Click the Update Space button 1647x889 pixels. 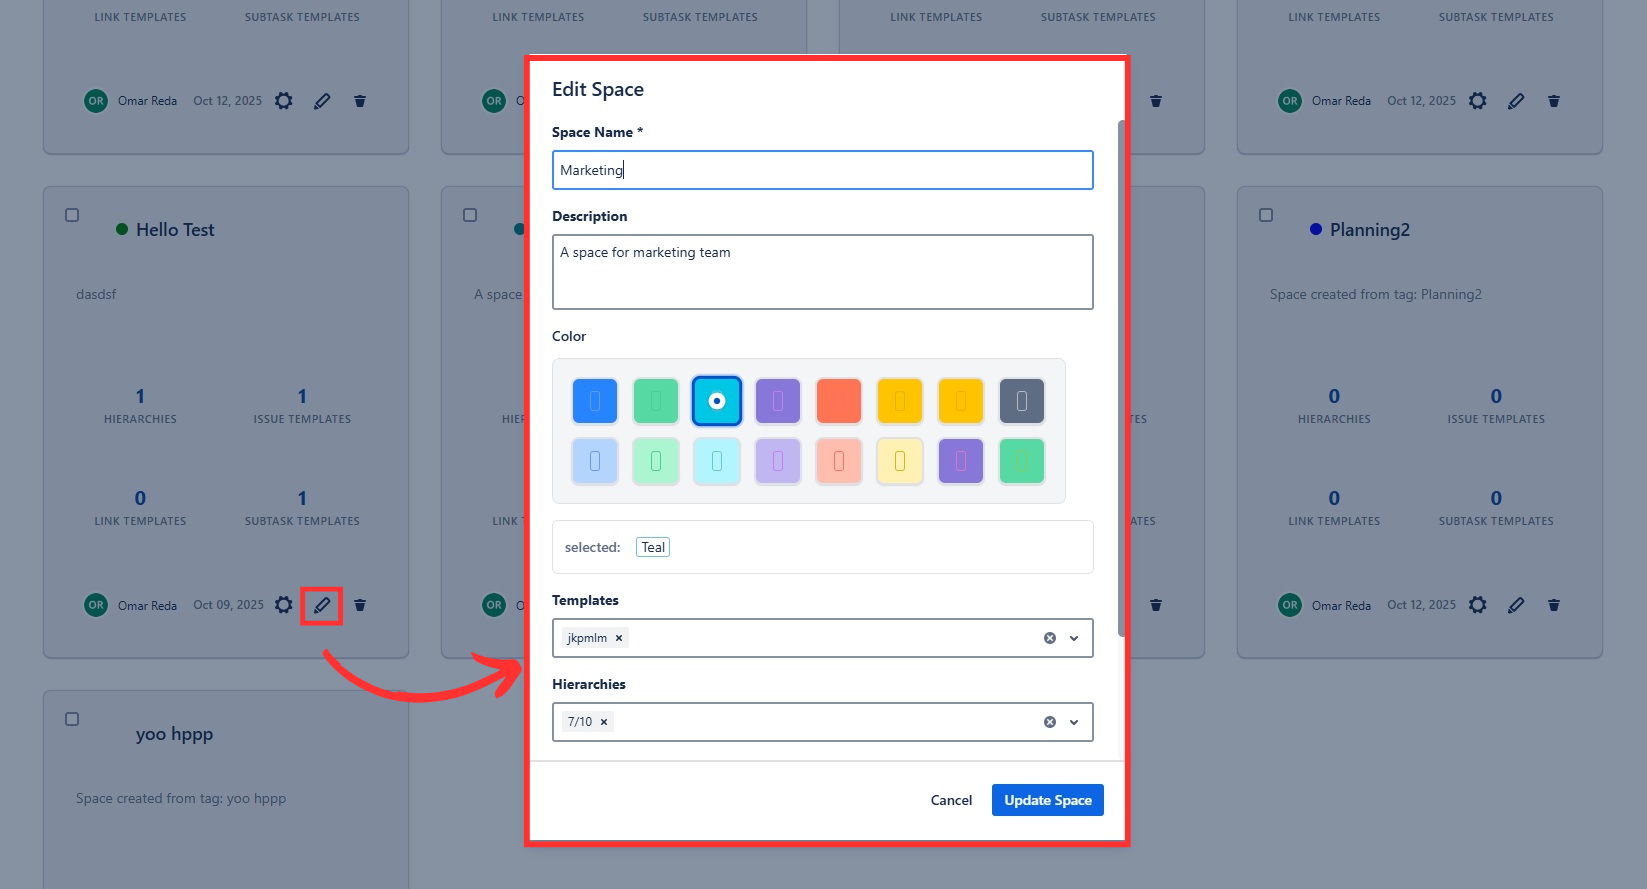click(1047, 800)
